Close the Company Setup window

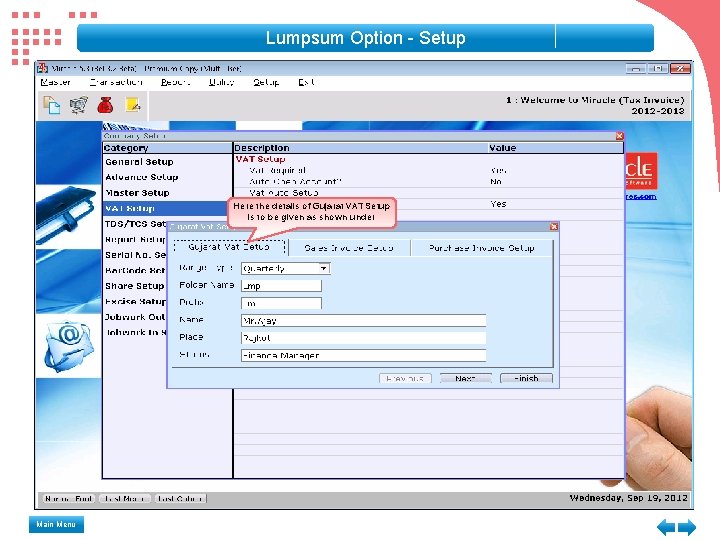pyautogui.click(x=619, y=136)
